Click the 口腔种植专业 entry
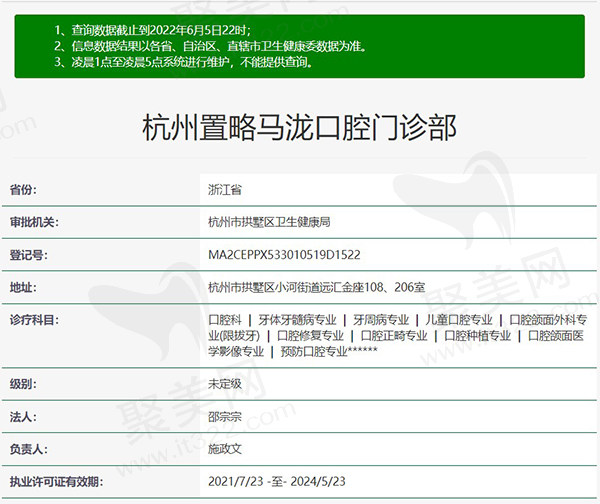Image resolution: width=600 pixels, height=504 pixels. (477, 336)
